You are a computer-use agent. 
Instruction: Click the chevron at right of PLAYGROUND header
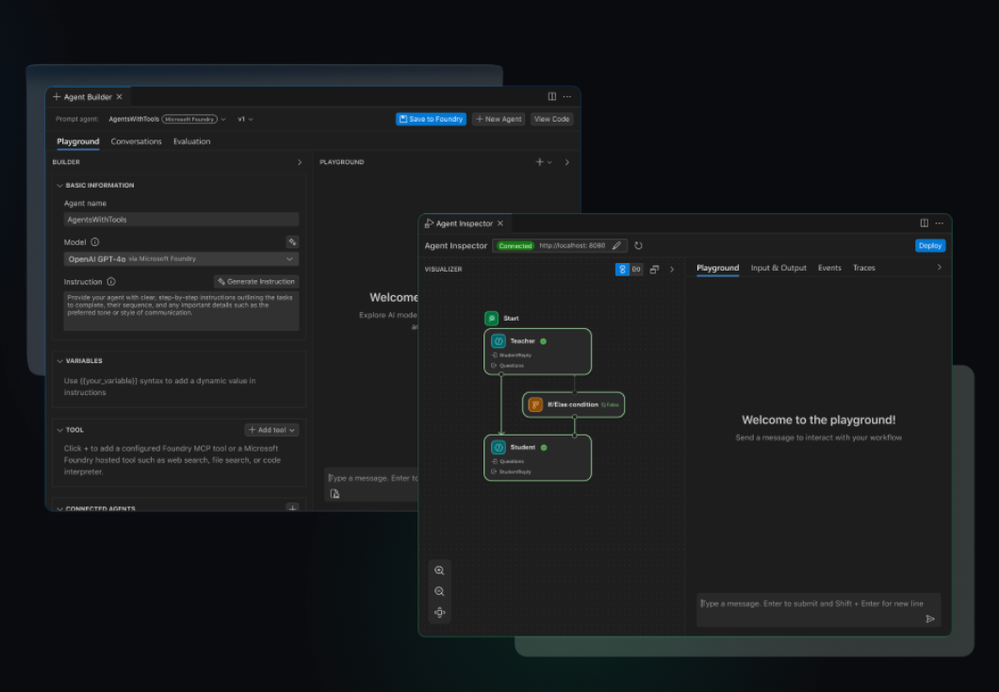[x=567, y=162]
